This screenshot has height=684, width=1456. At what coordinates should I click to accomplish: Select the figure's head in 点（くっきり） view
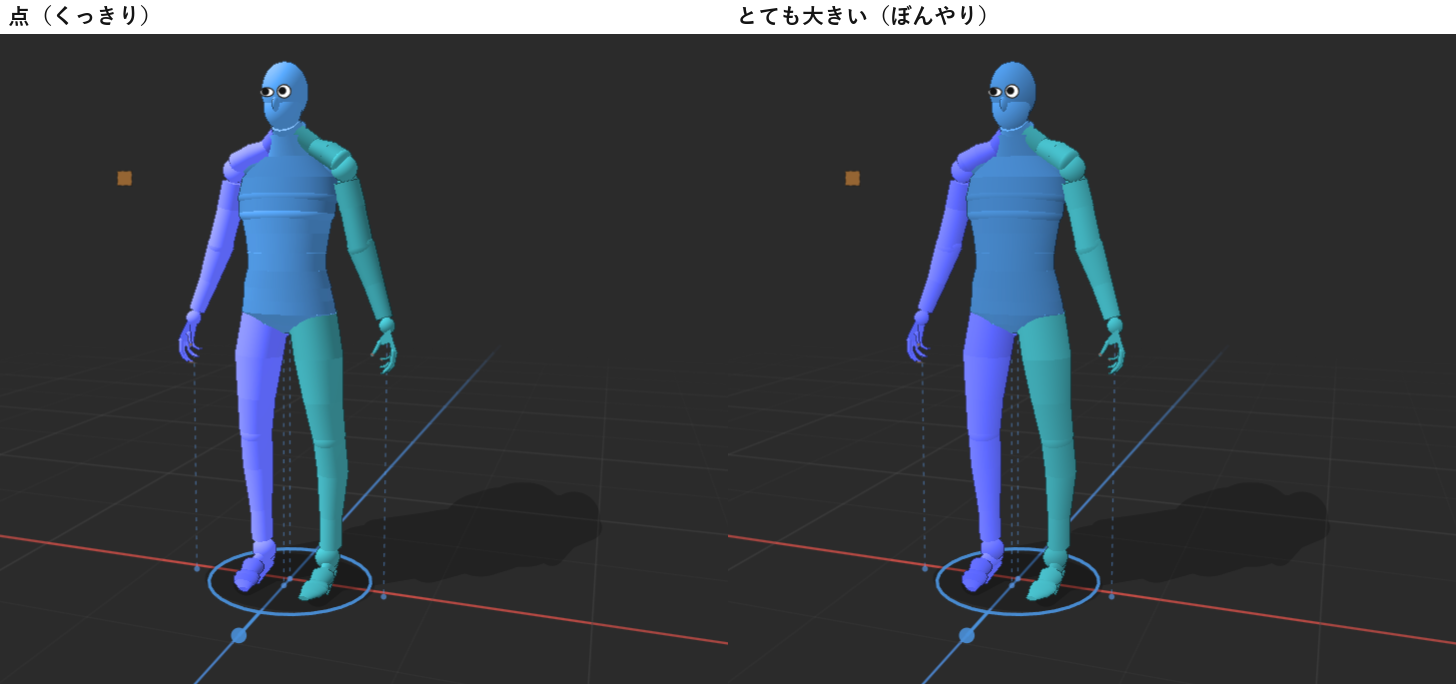[286, 95]
